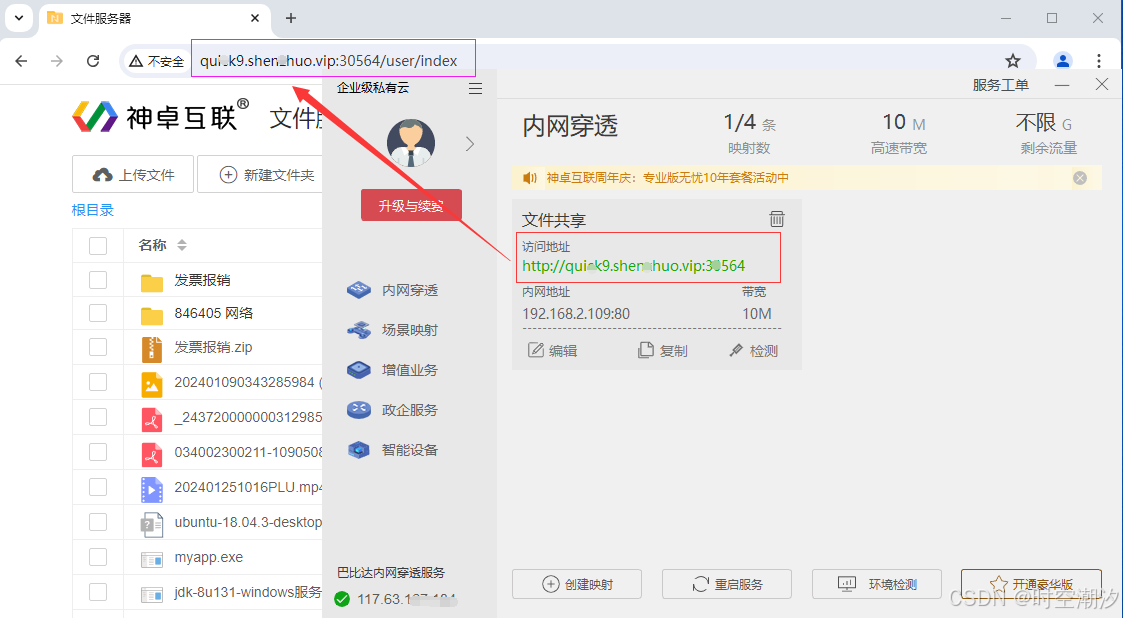Click the not secure warning badge
1123x618 pixels.
155,62
